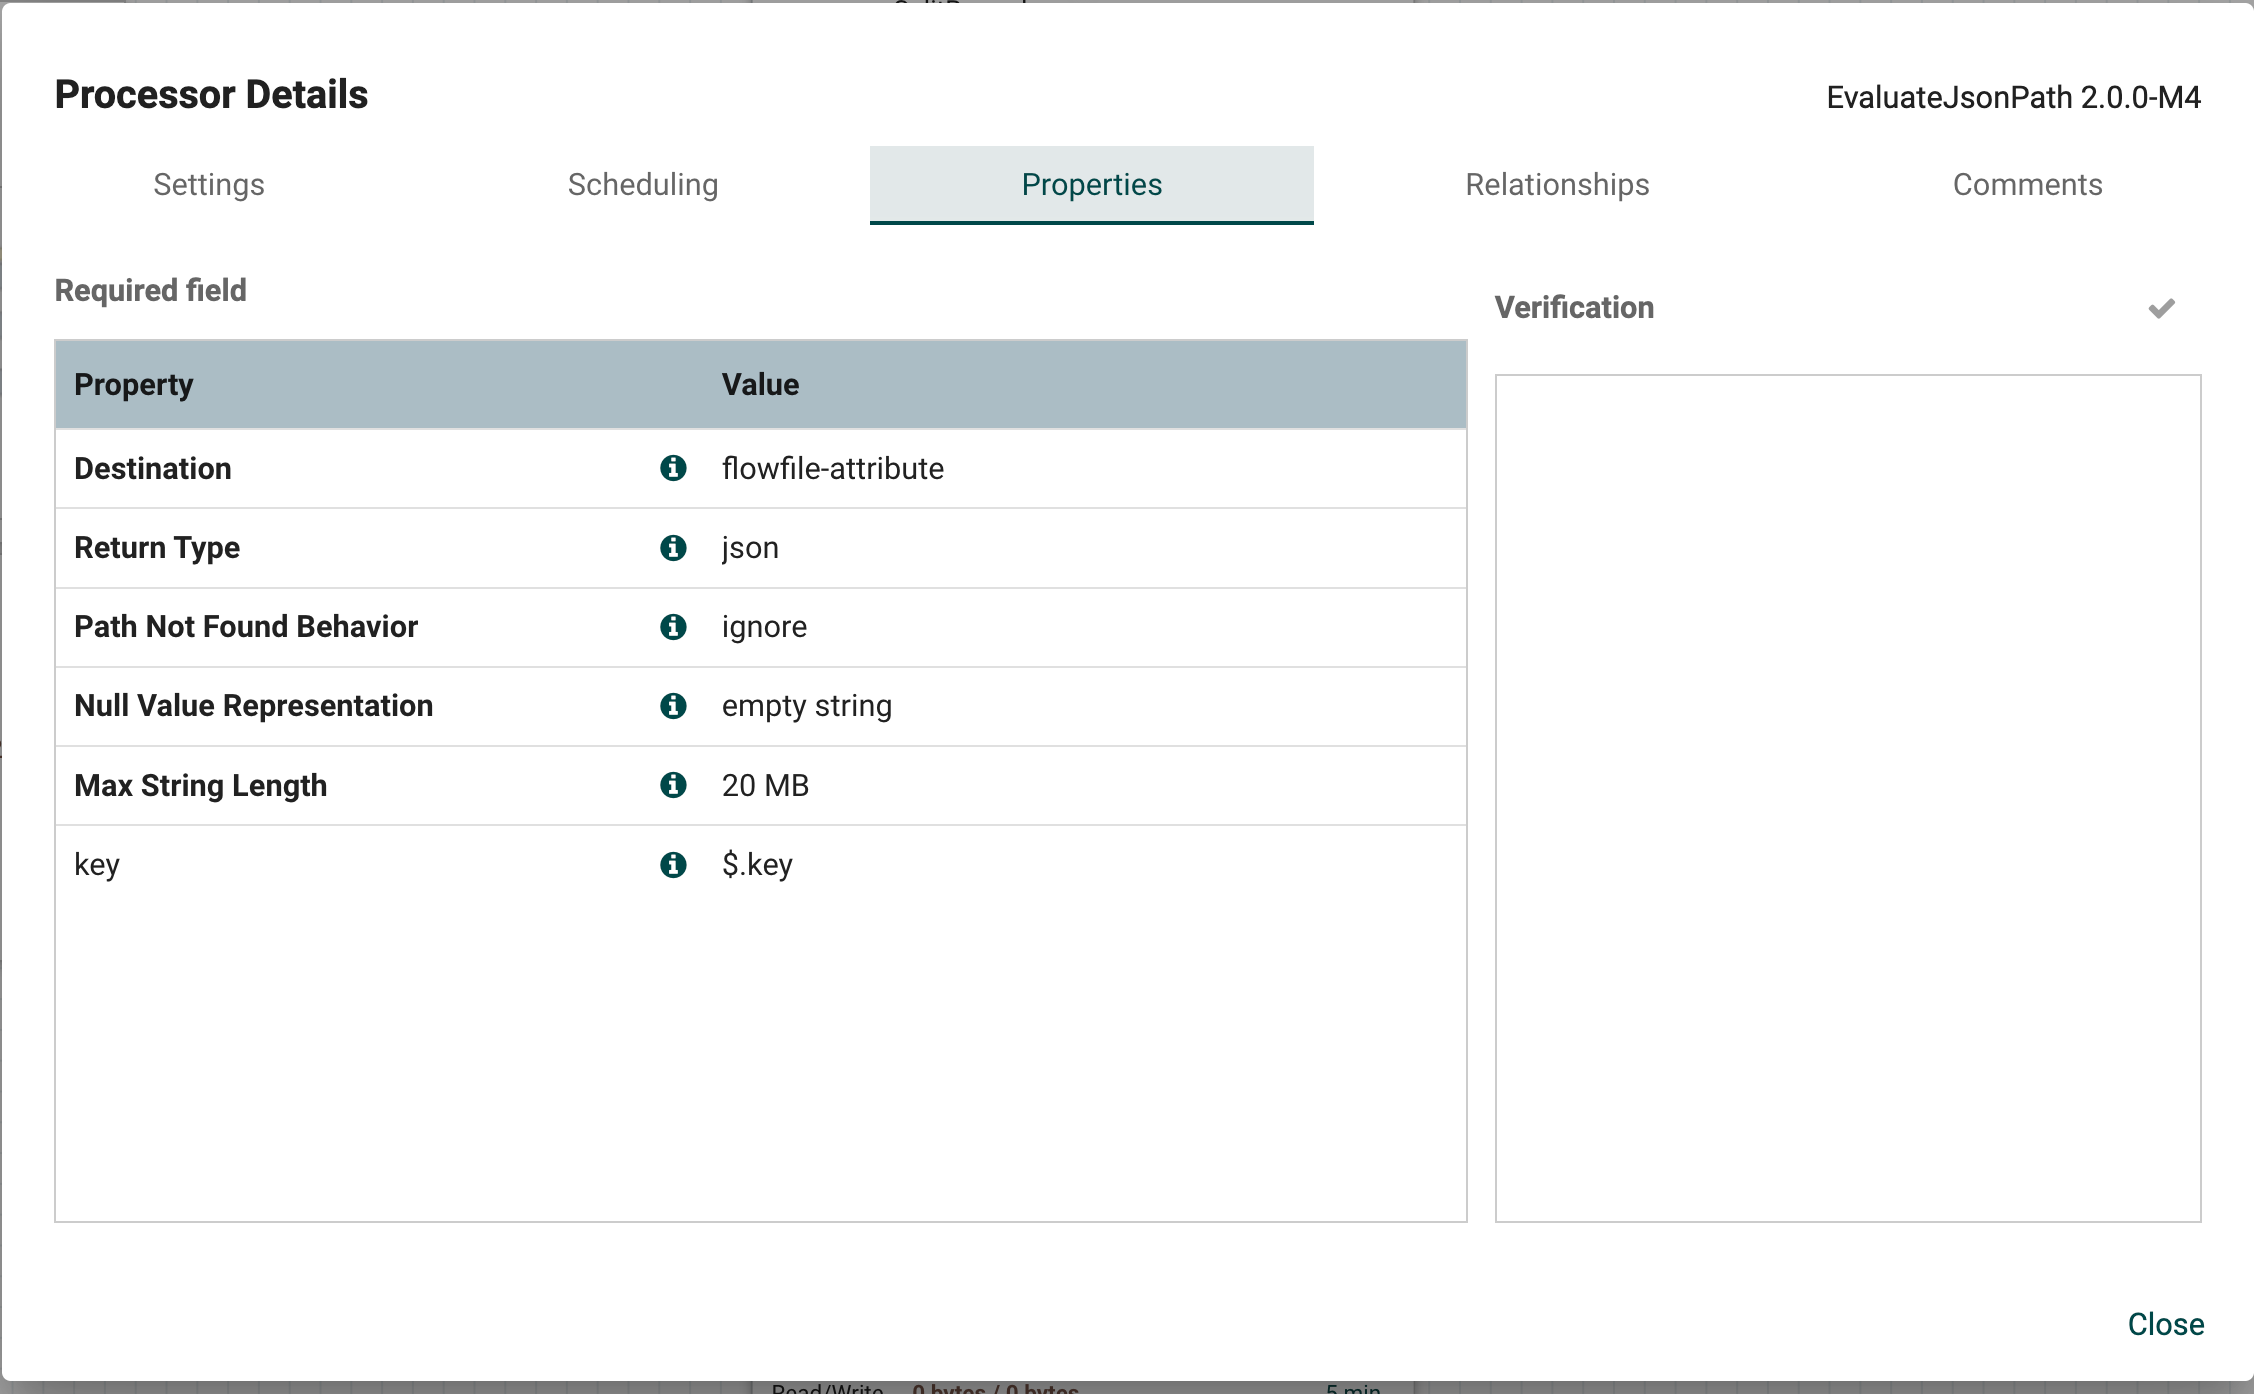Switch to the Settings tab
This screenshot has width=2254, height=1394.
click(209, 184)
